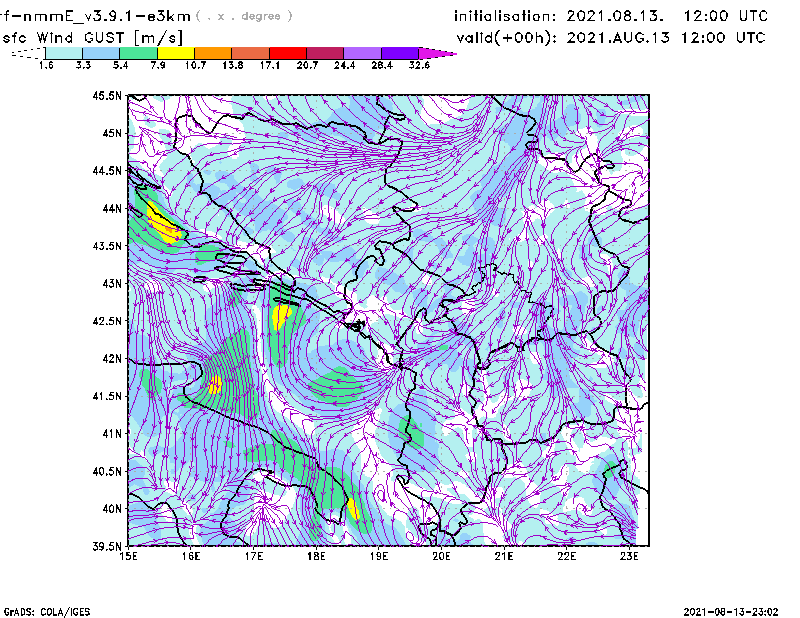Click the yellow gust patch near 40N 18.5E
This screenshot has width=800, height=618.
pyautogui.click(x=353, y=509)
